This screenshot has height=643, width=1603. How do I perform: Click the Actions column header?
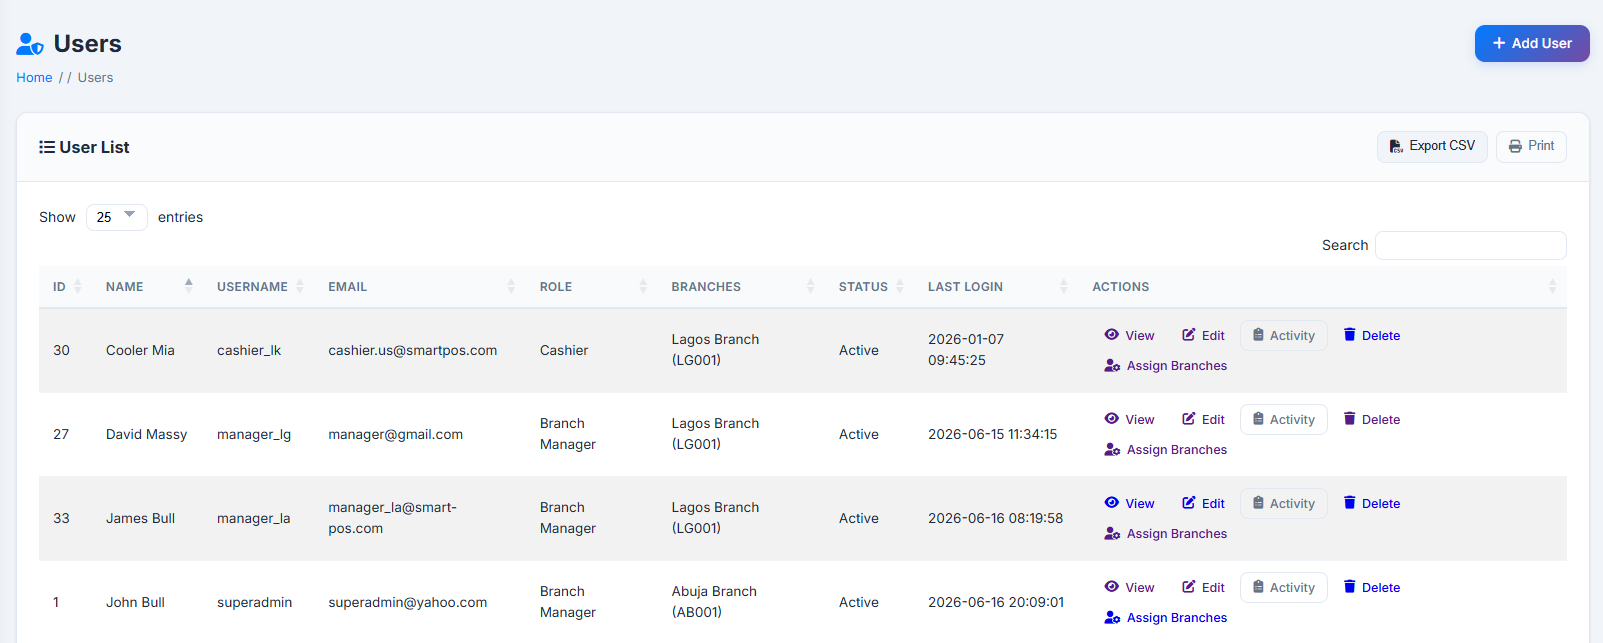click(x=1322, y=287)
